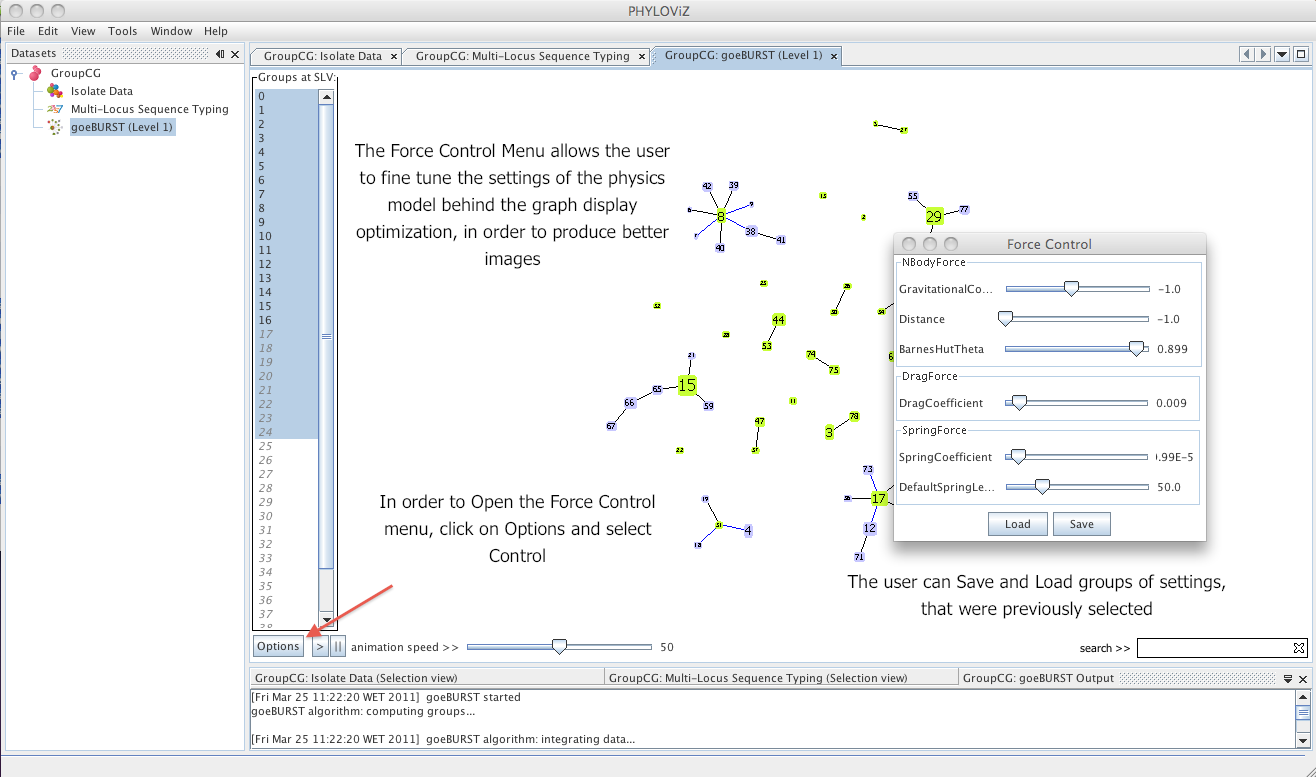Click the Isolate Data tree icon
Image resolution: width=1316 pixels, height=777 pixels.
pyautogui.click(x=54, y=91)
